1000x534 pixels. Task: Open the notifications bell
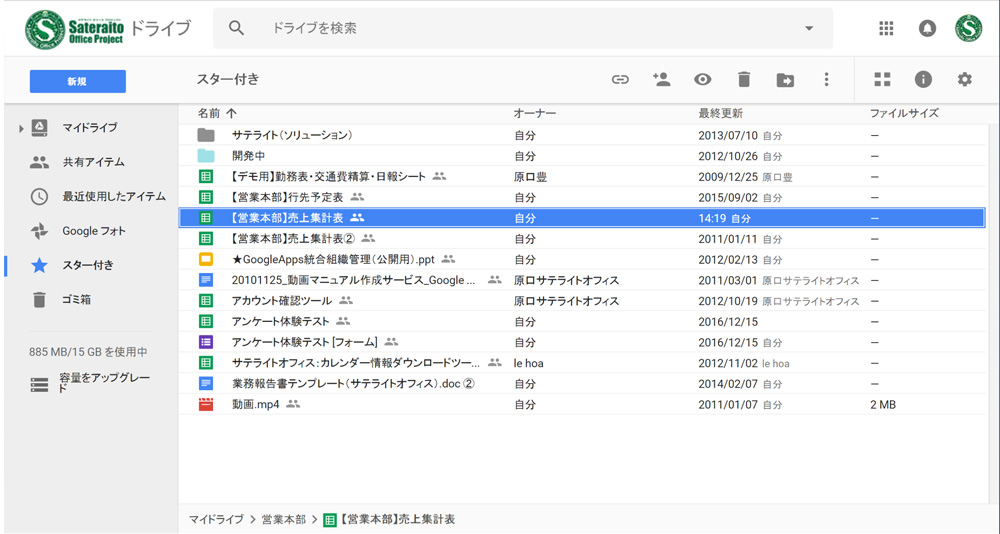[x=927, y=29]
